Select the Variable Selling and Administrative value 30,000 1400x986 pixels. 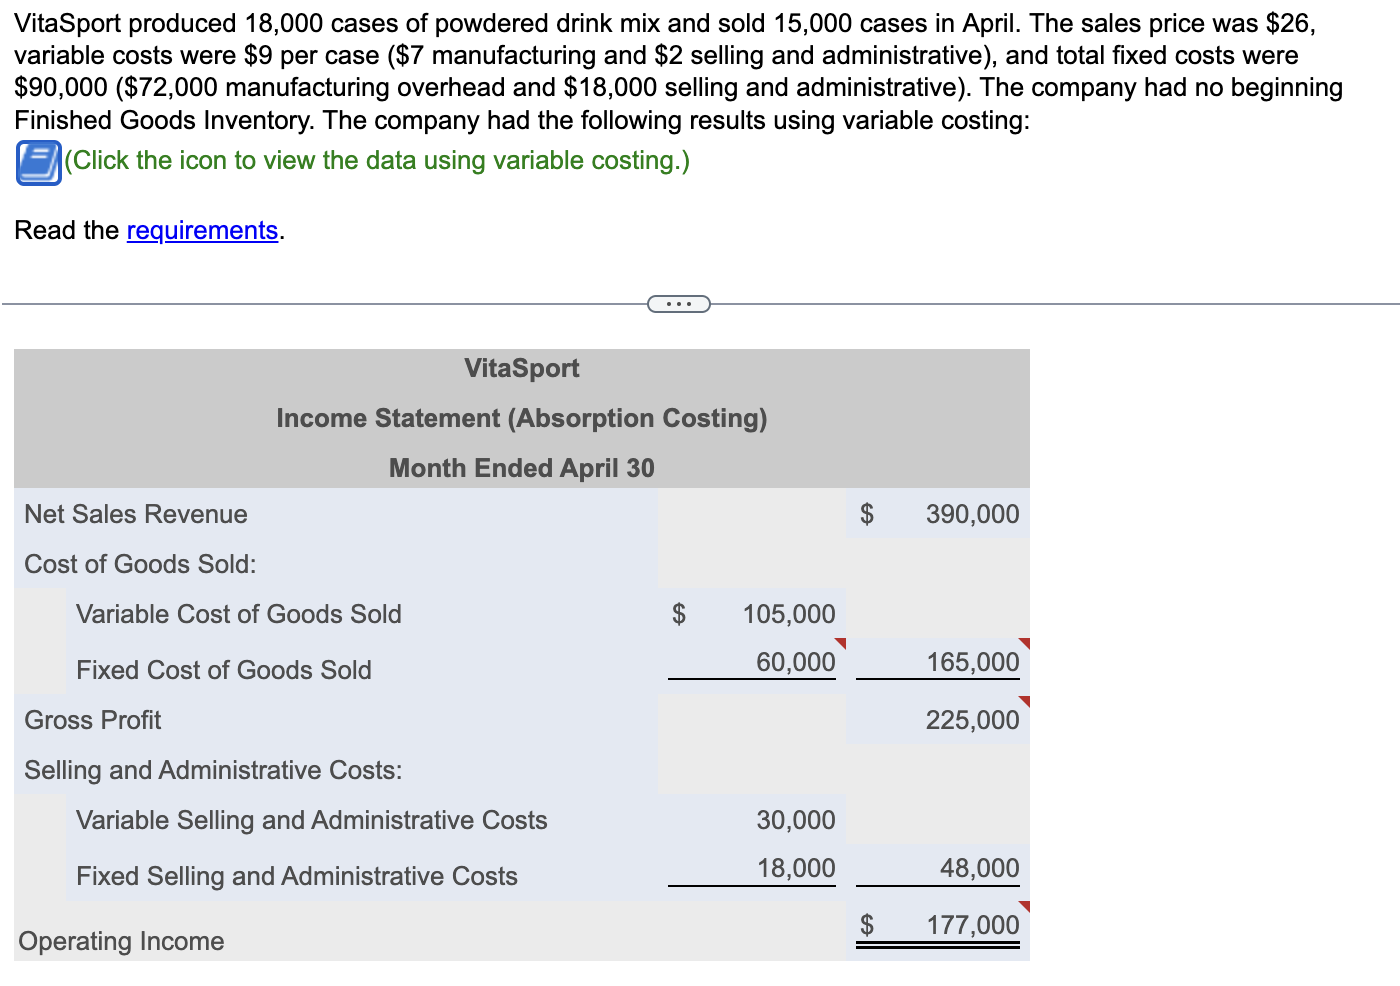795,820
